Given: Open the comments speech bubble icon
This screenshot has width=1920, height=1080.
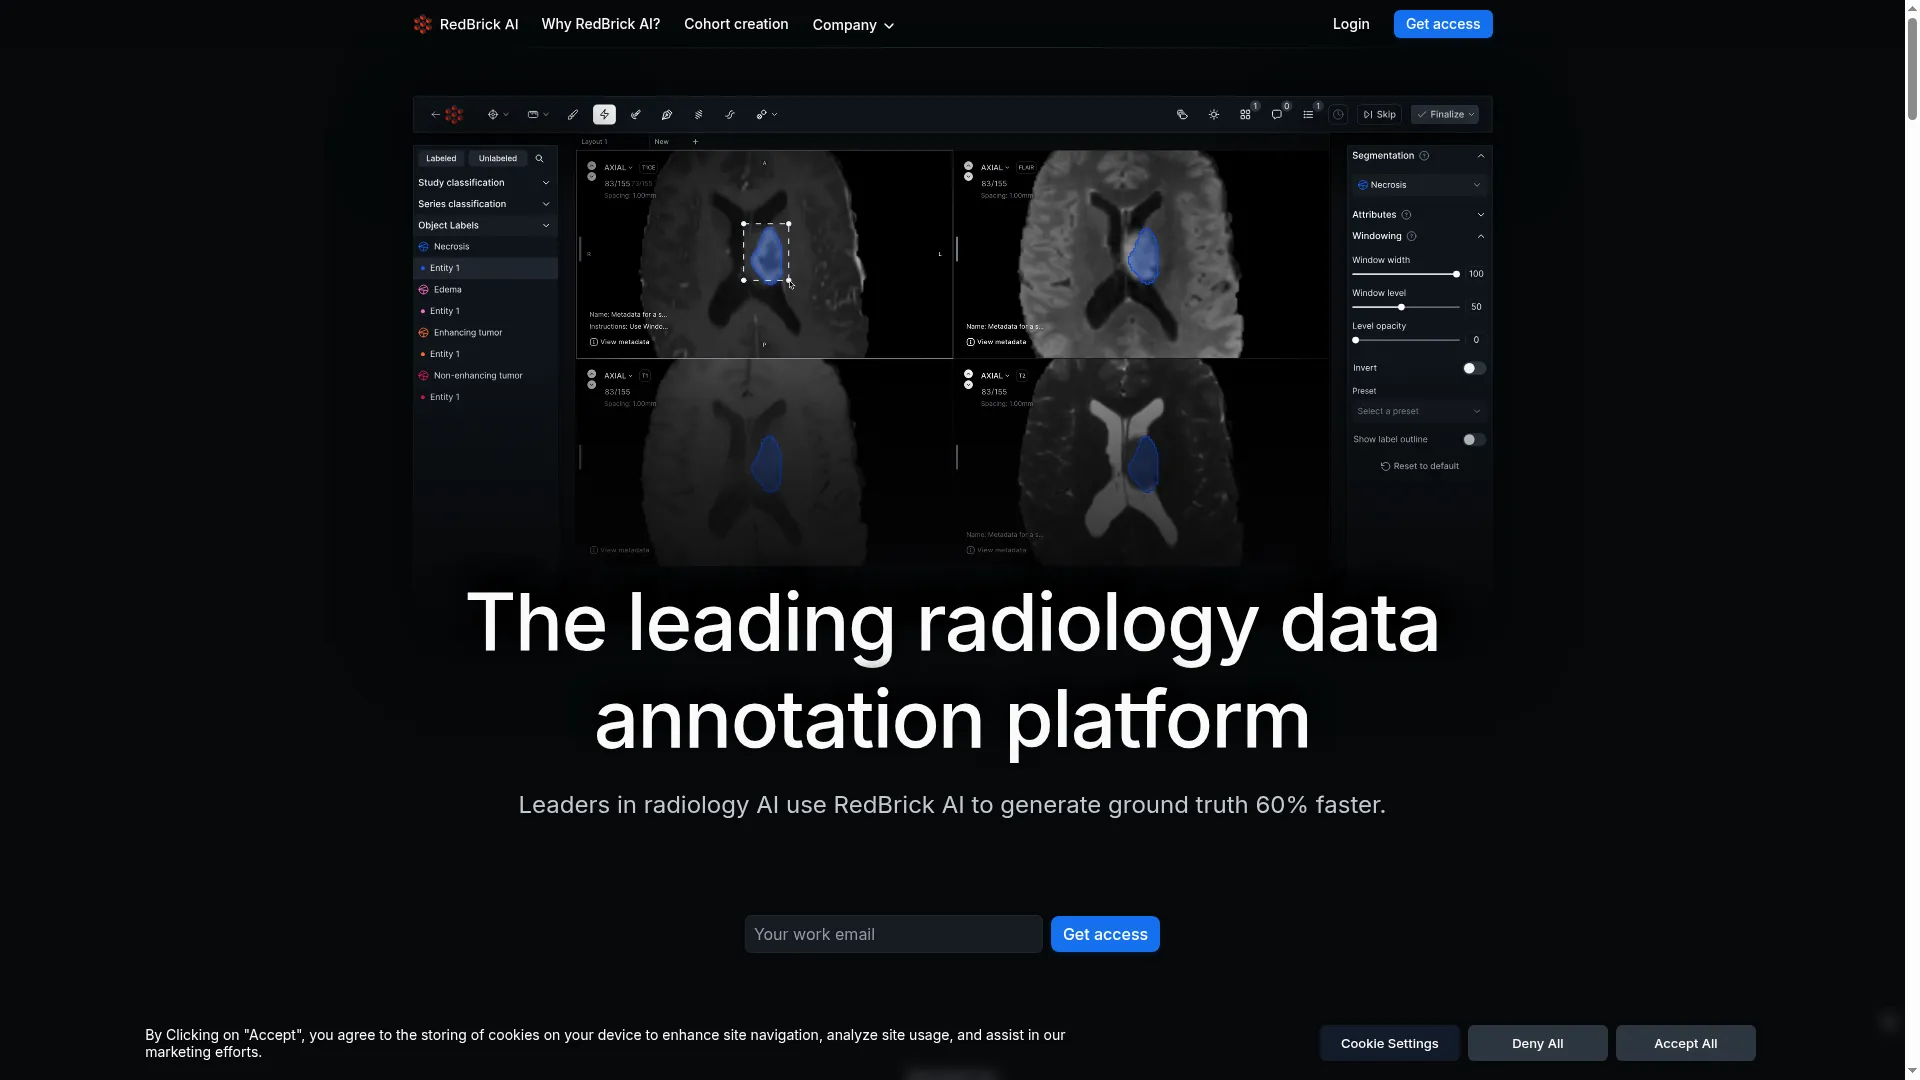Looking at the screenshot, I should (1277, 115).
